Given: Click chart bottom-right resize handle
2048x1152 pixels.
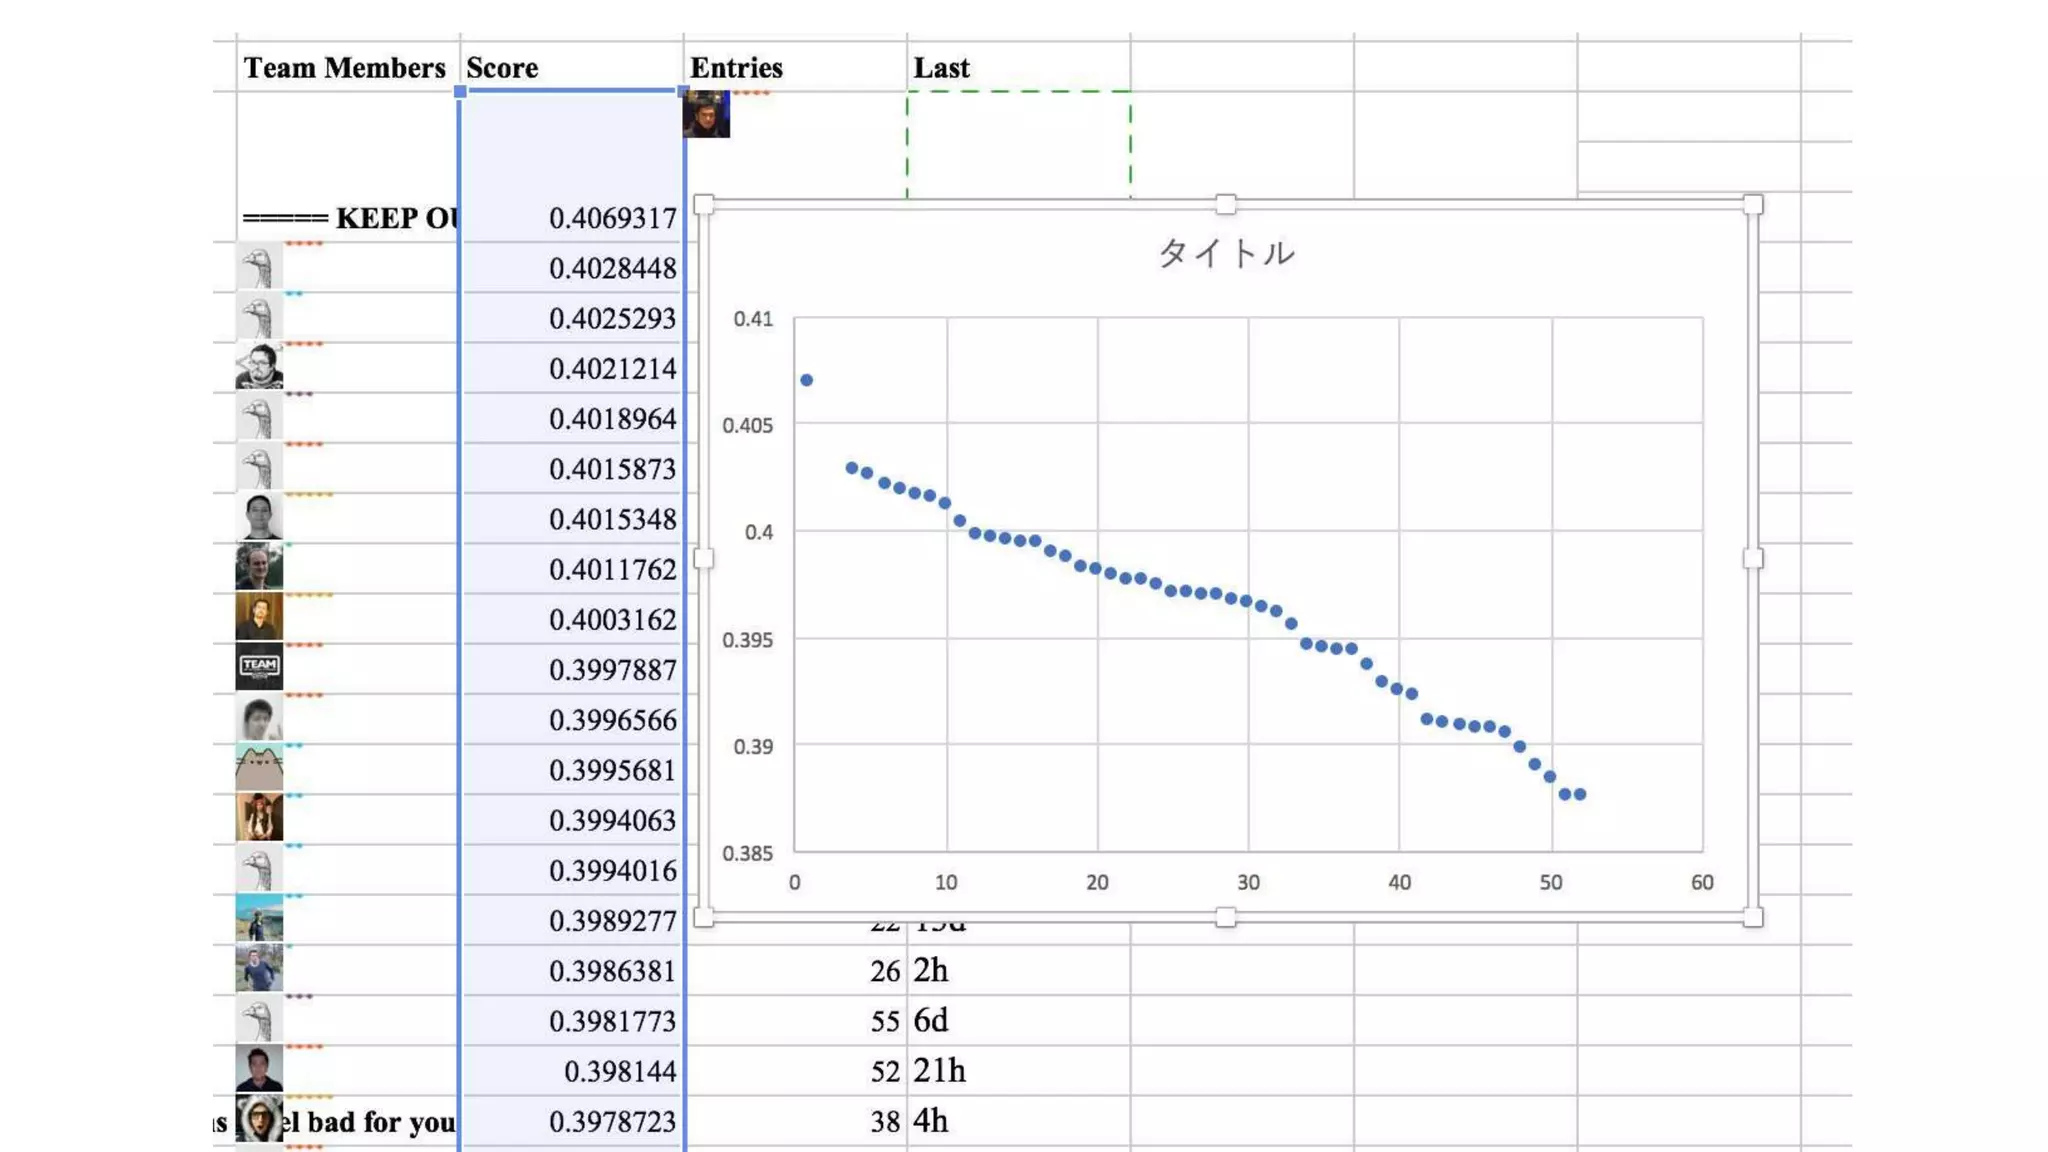Looking at the screenshot, I should pos(1752,917).
